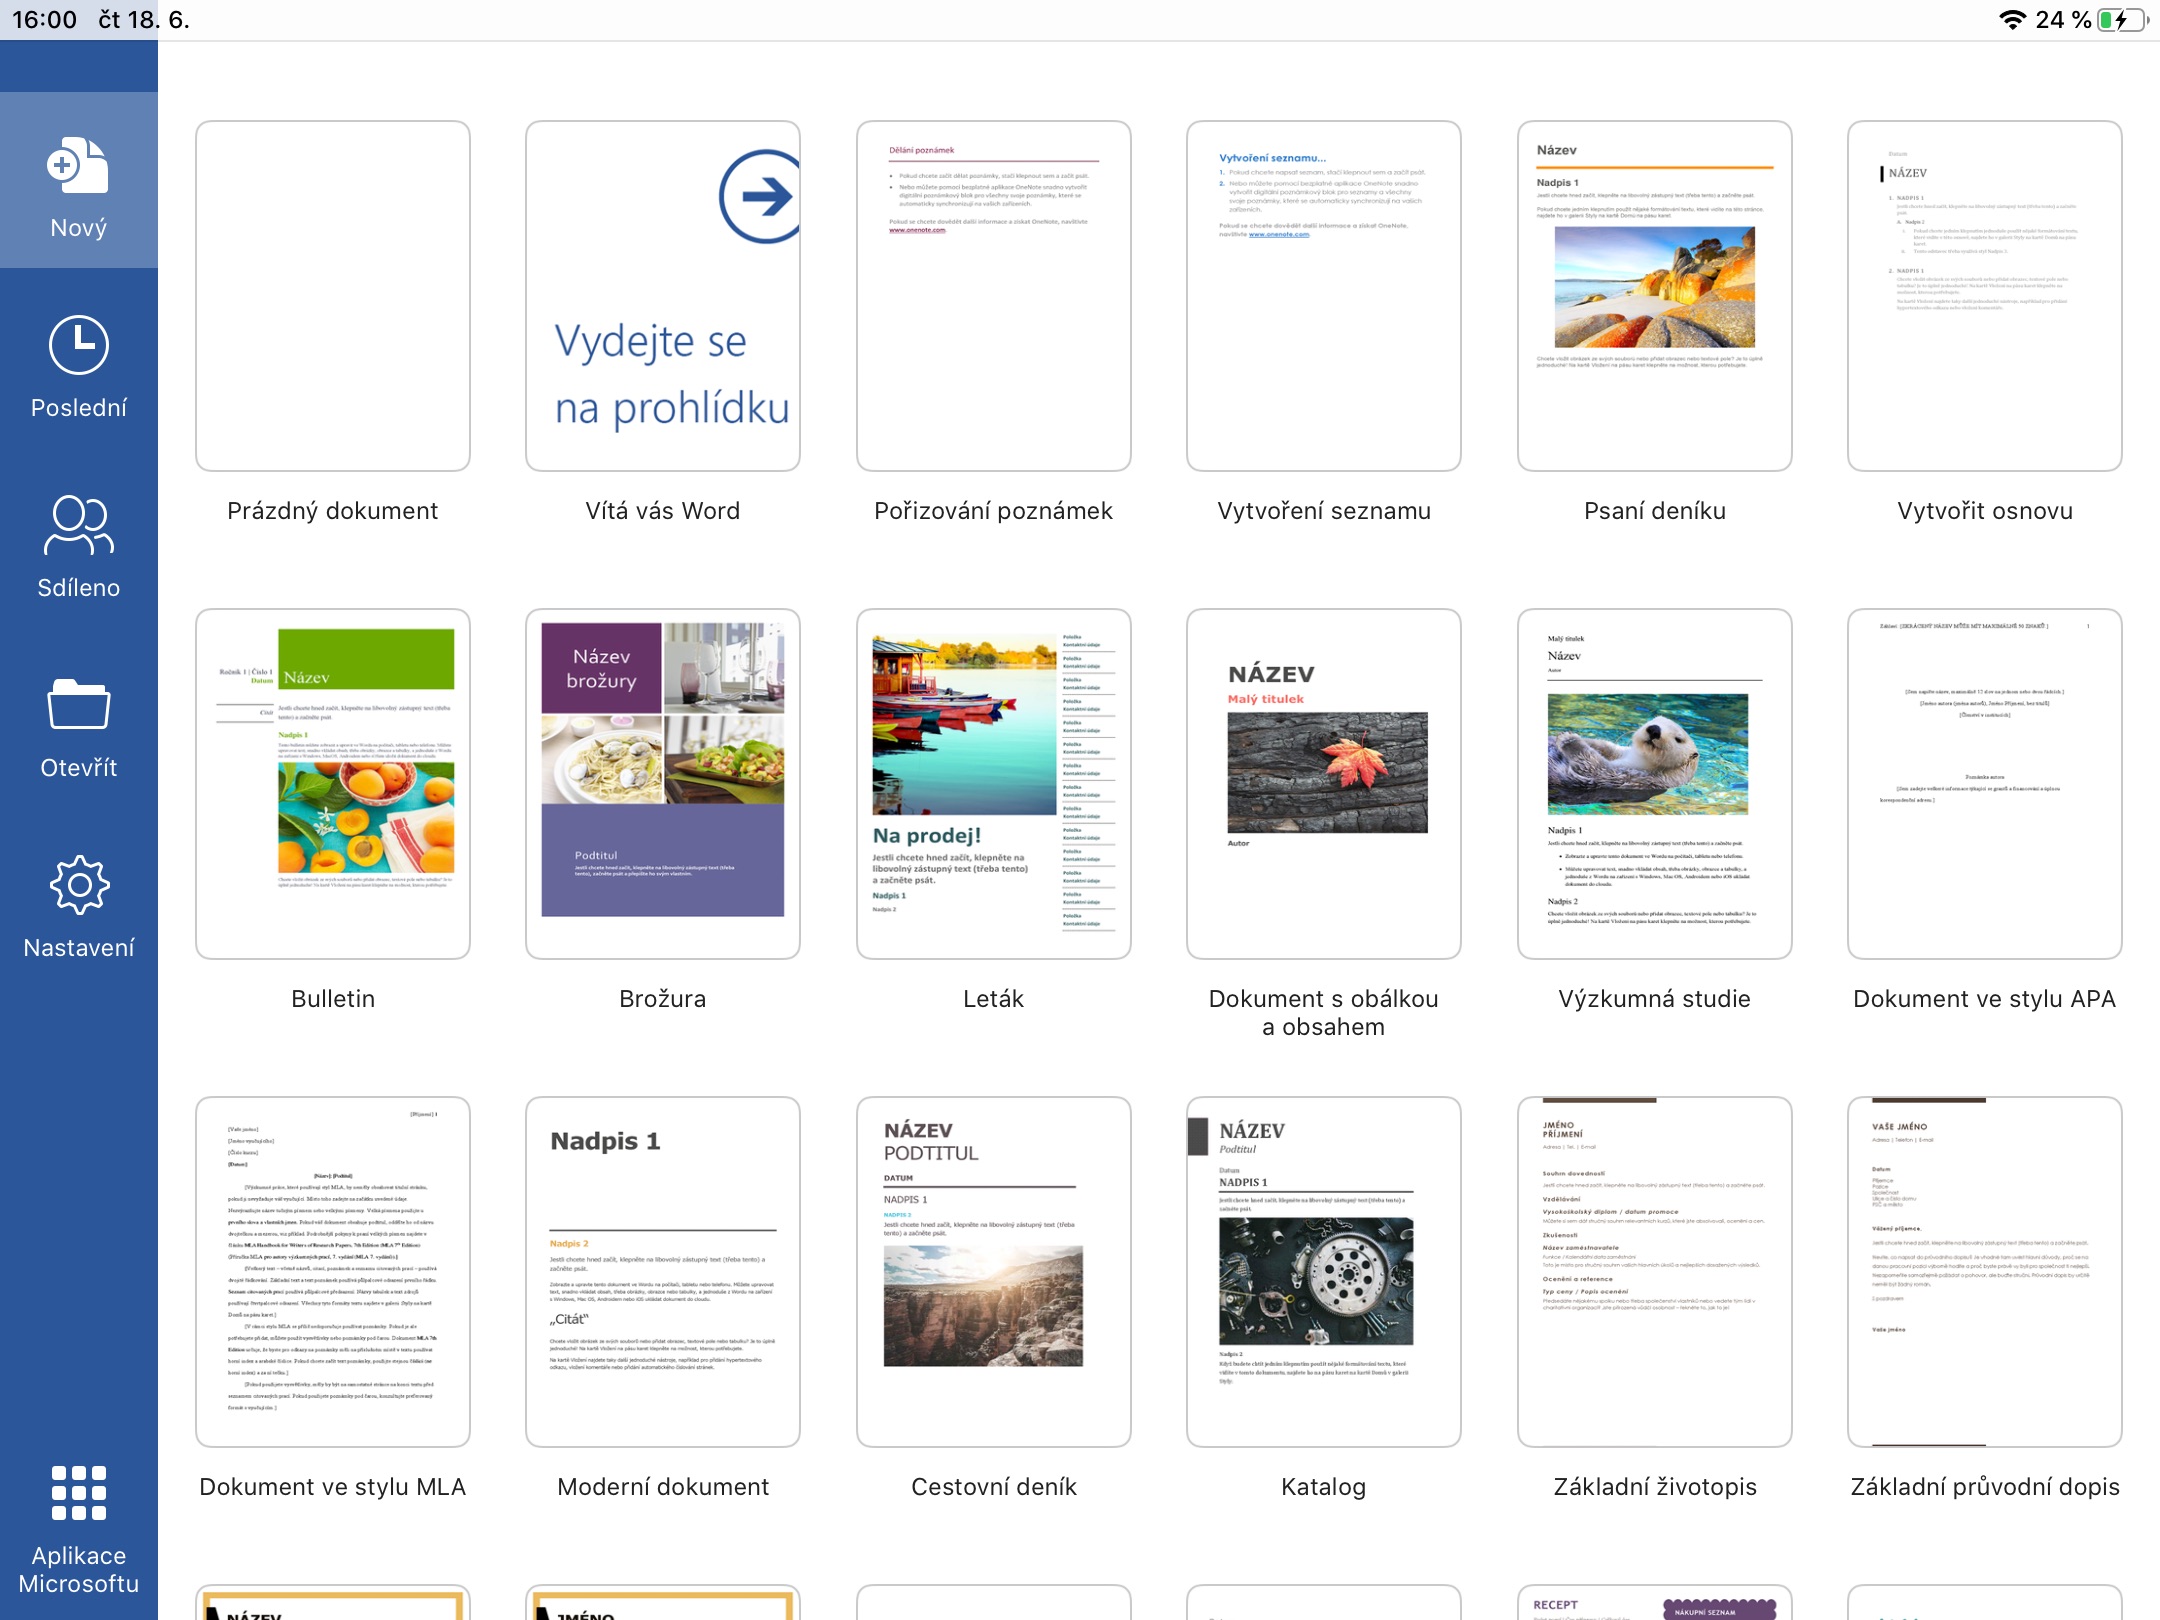
Task: Select the Pořizování poznámek template
Action: pyautogui.click(x=993, y=296)
